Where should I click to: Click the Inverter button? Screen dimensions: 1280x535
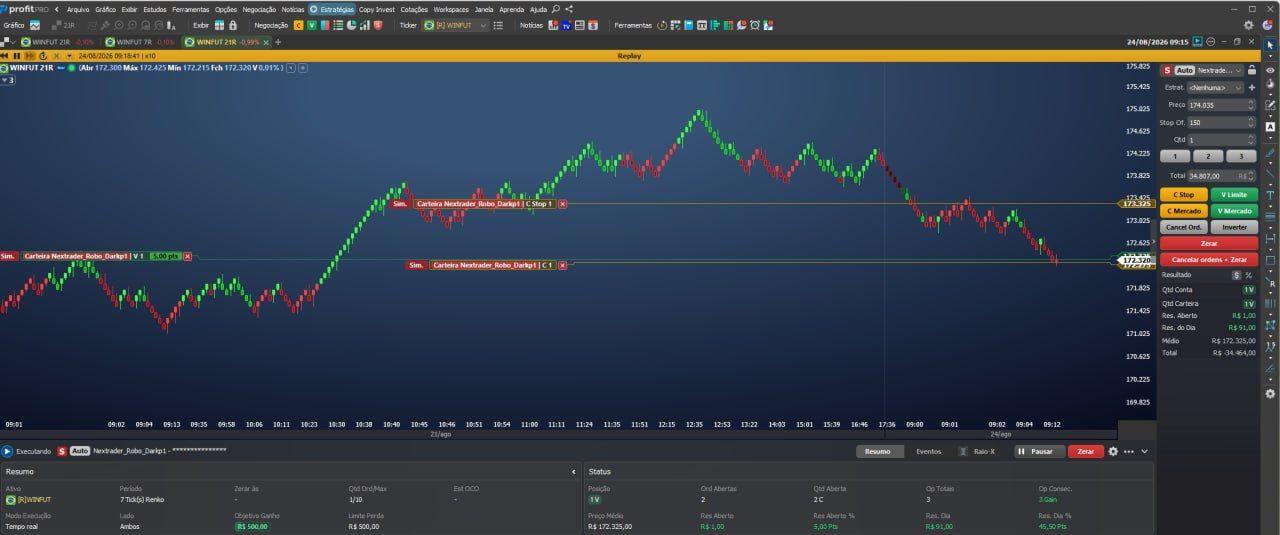click(1234, 227)
